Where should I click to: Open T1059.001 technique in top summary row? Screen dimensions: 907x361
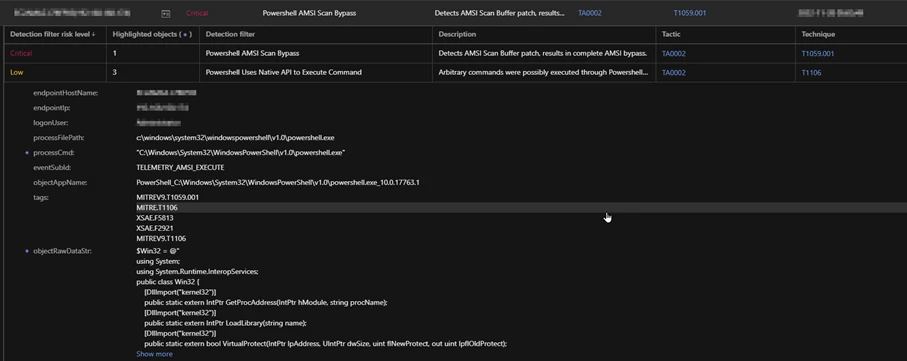[x=690, y=13]
